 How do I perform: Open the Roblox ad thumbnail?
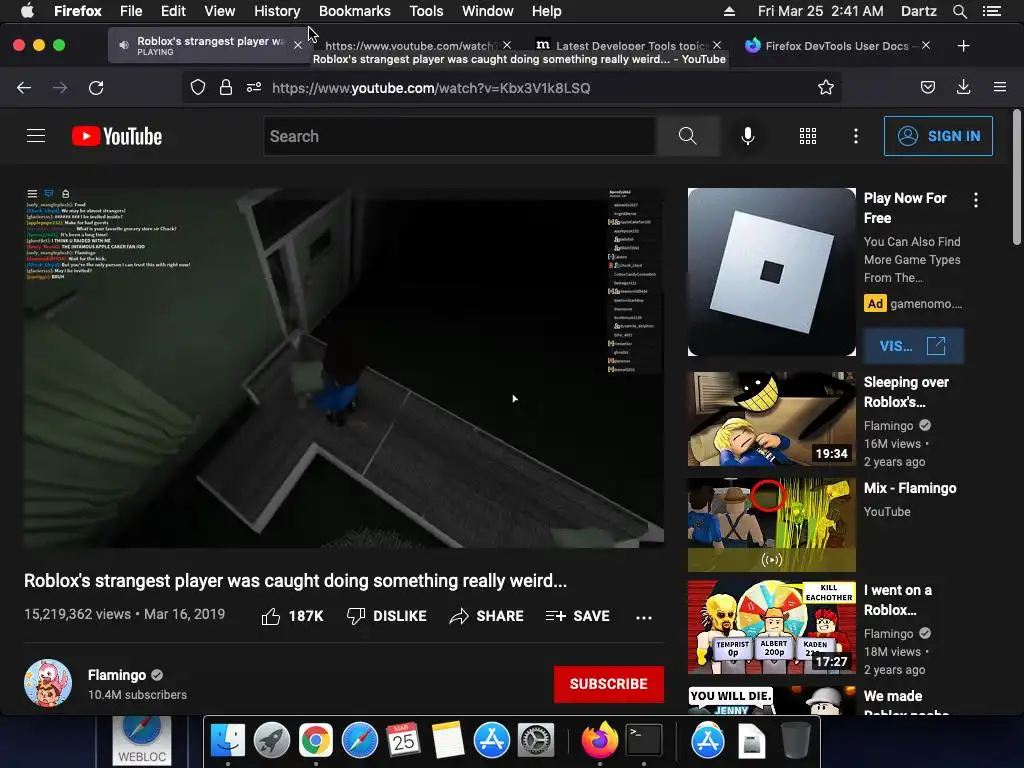click(x=771, y=272)
